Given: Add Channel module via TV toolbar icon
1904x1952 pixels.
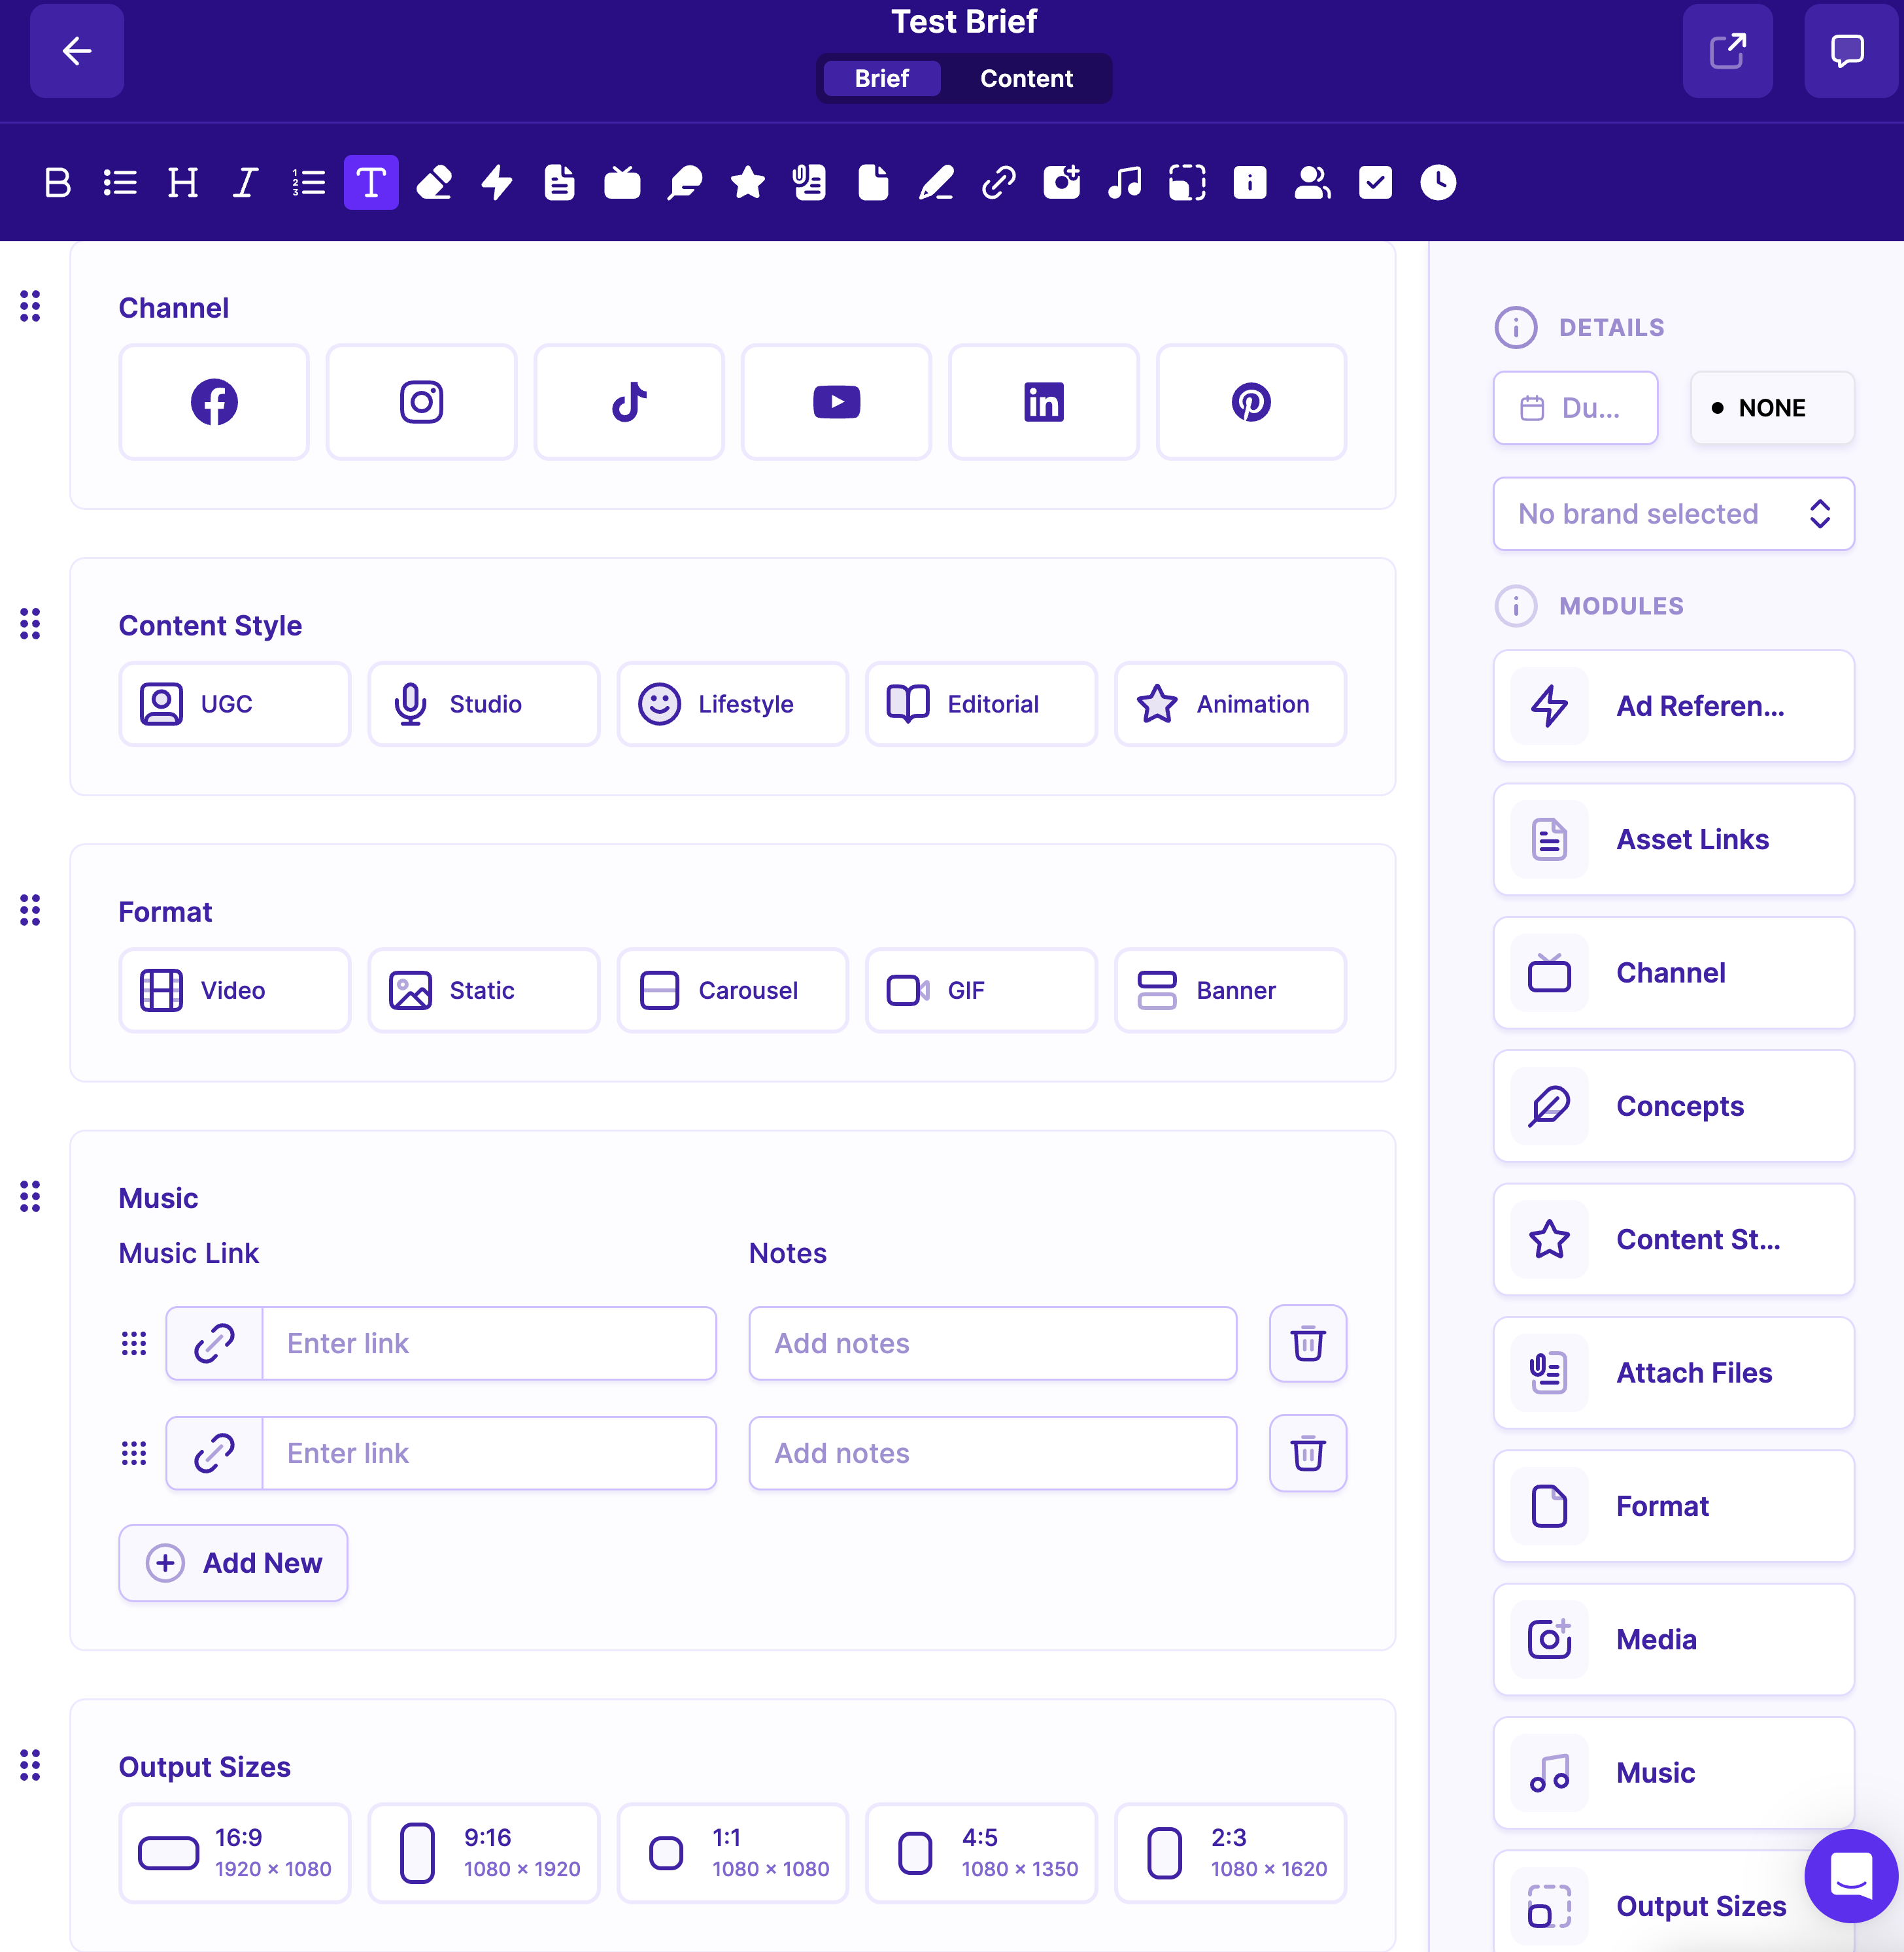Looking at the screenshot, I should (x=622, y=183).
